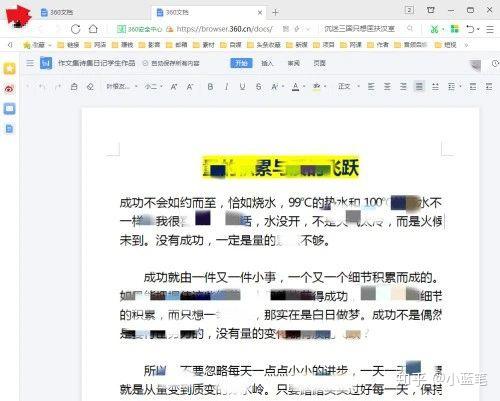This screenshot has height=401, width=500.
Task: Select the 页面 ribbon tab
Action: point(319,63)
